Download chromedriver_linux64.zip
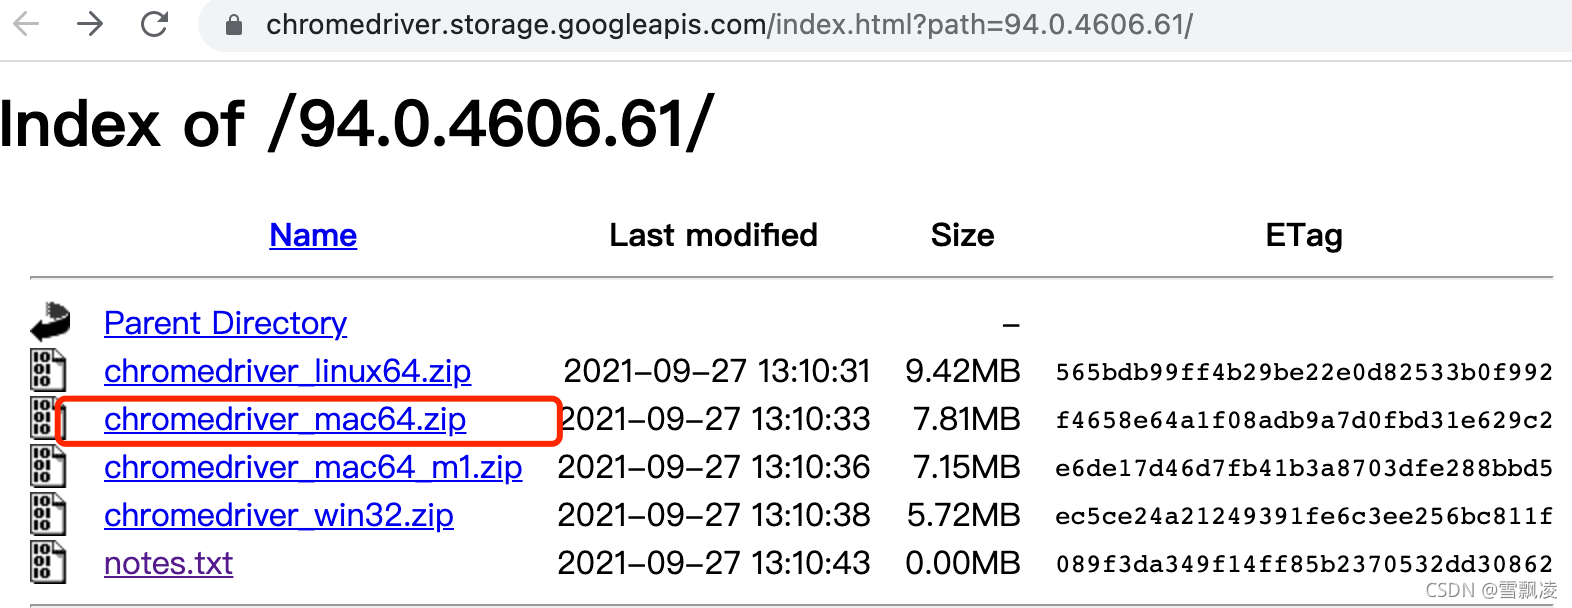 click(x=287, y=370)
